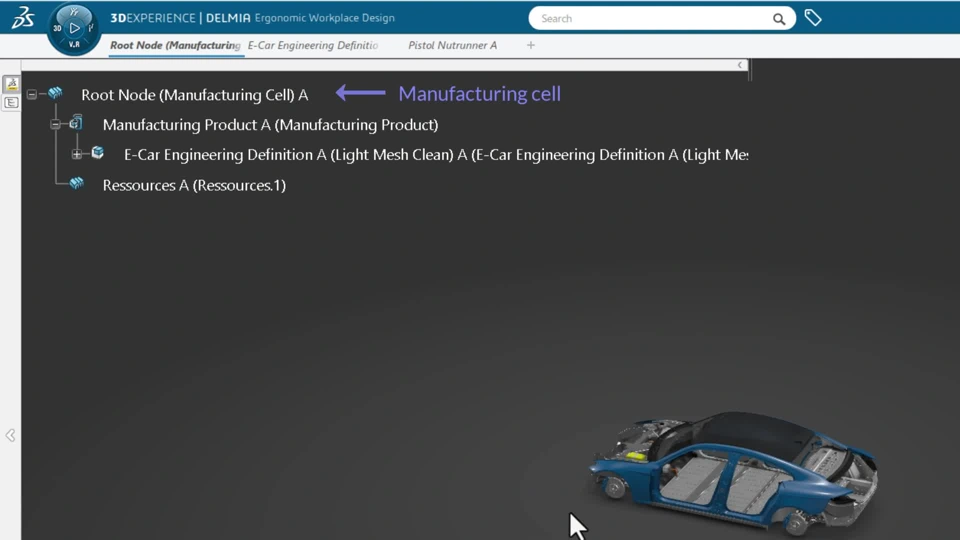This screenshot has height=540, width=960.
Task: Click the Manufacturing Product A node icon
Action: (76, 124)
